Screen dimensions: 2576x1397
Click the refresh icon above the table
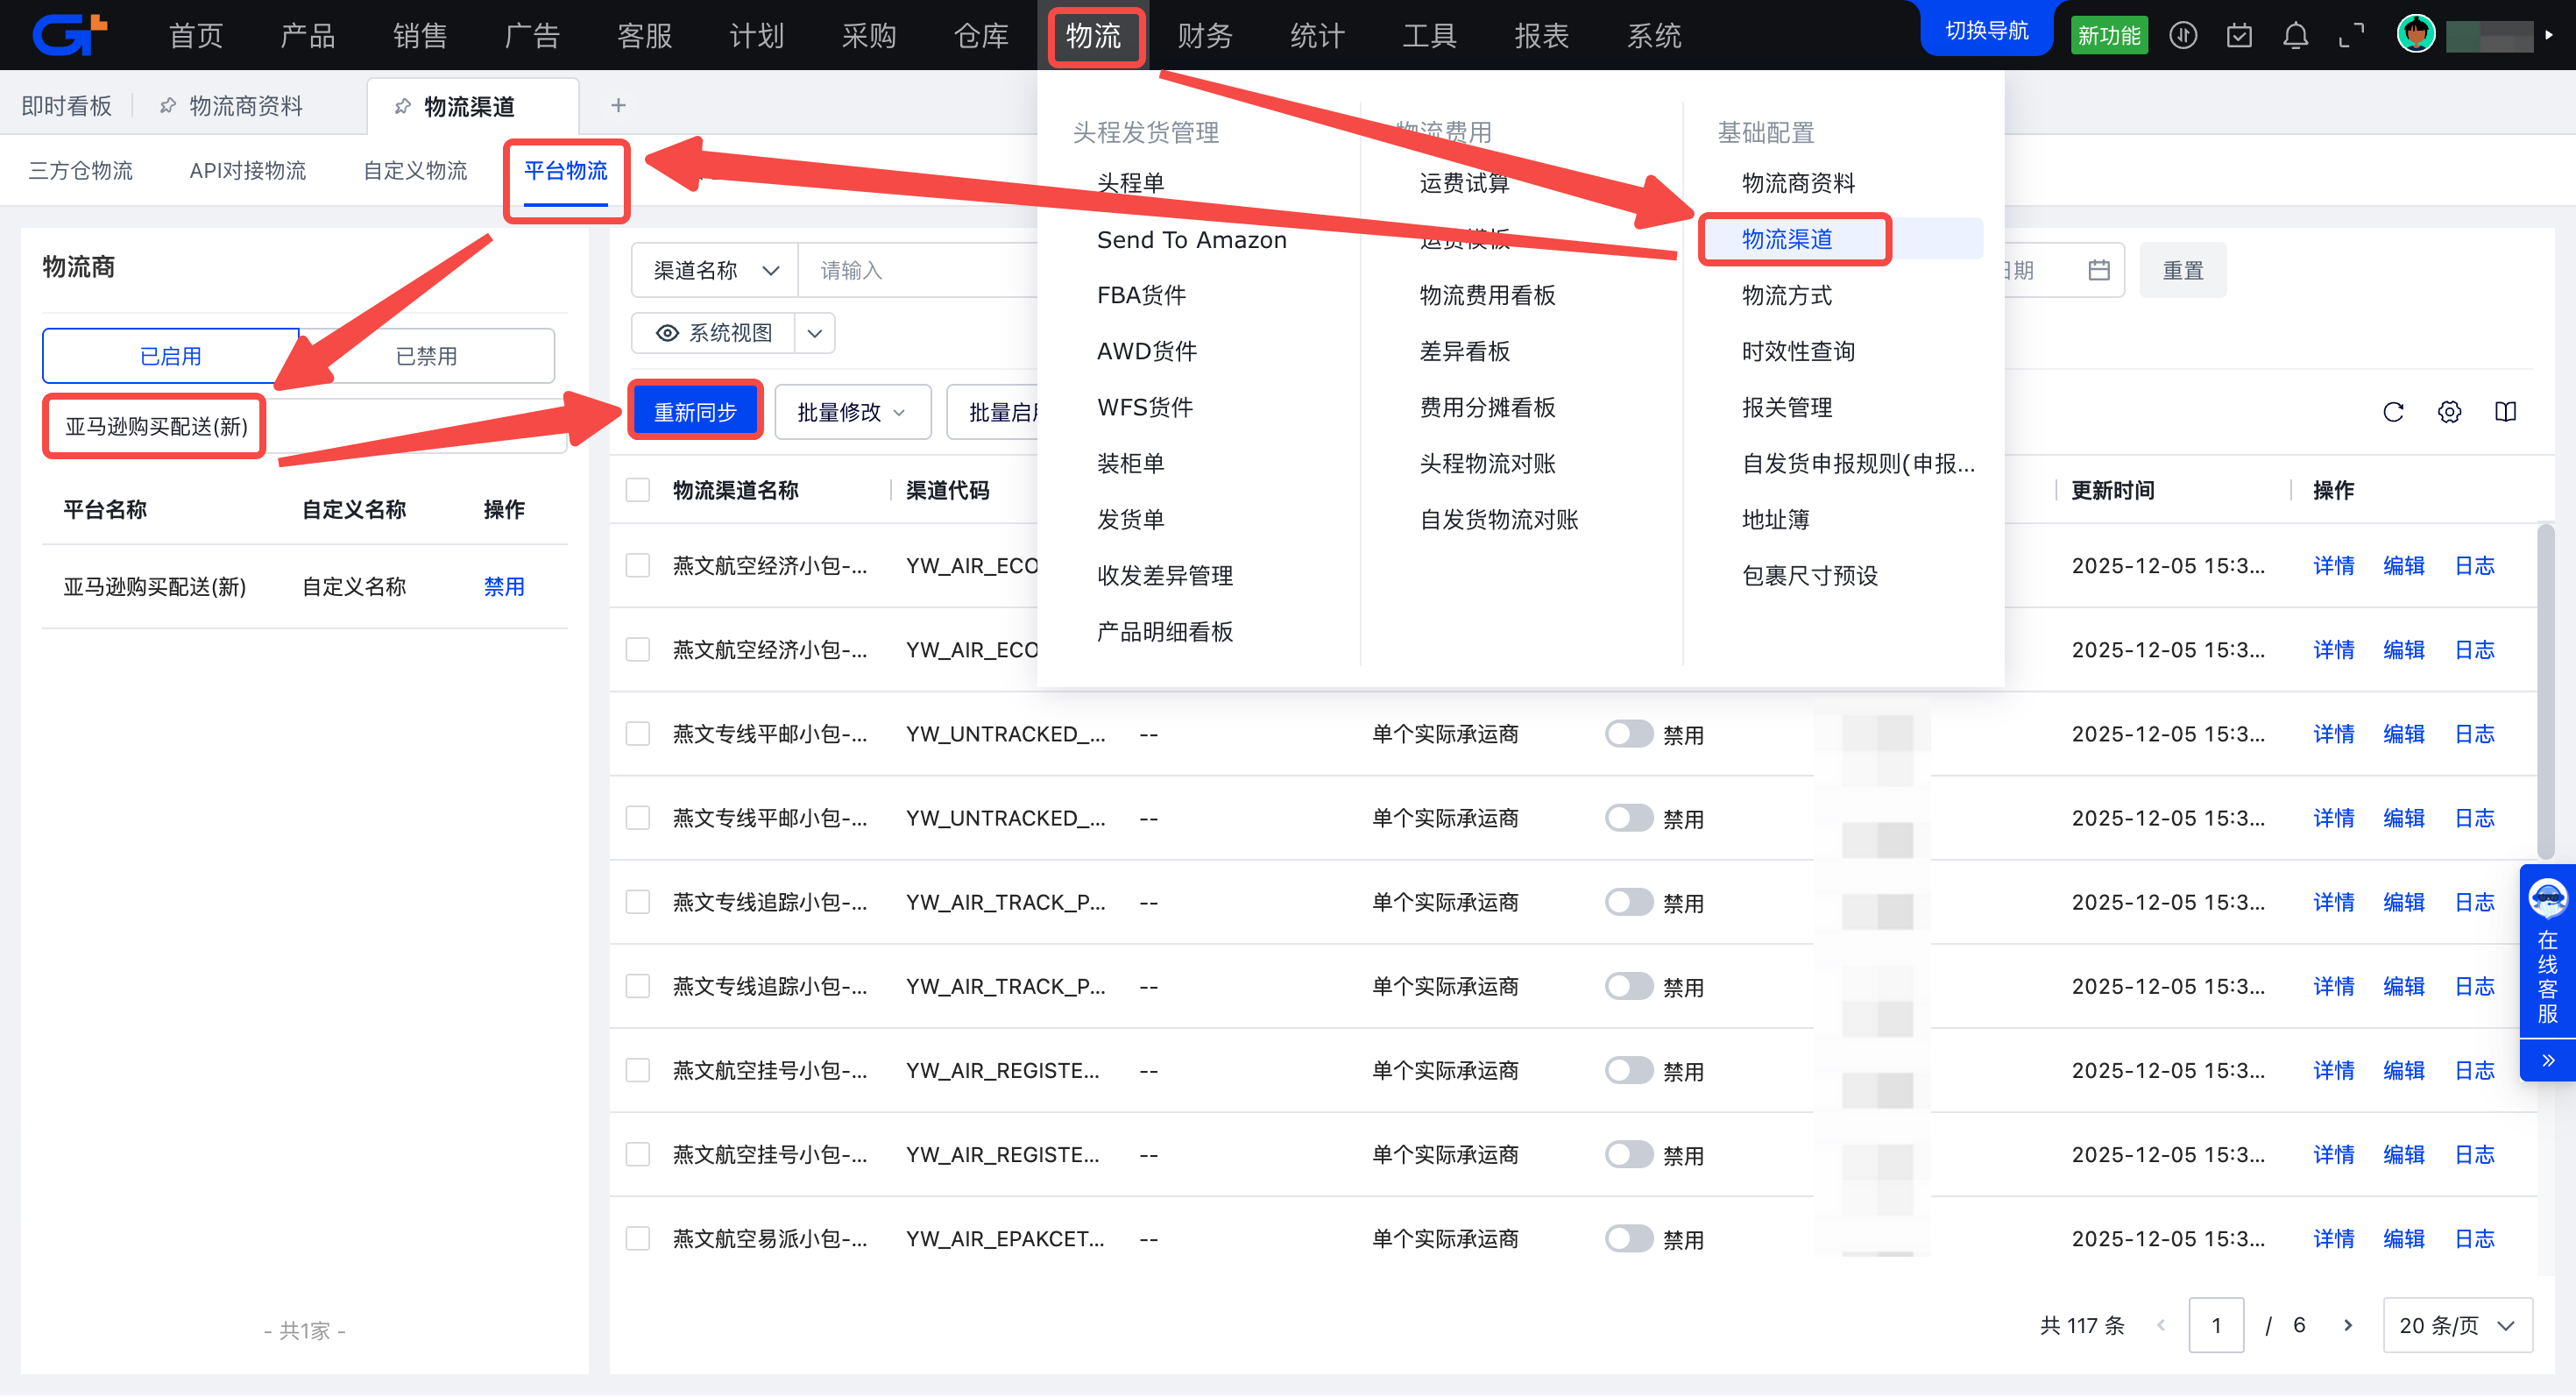pyautogui.click(x=2392, y=412)
